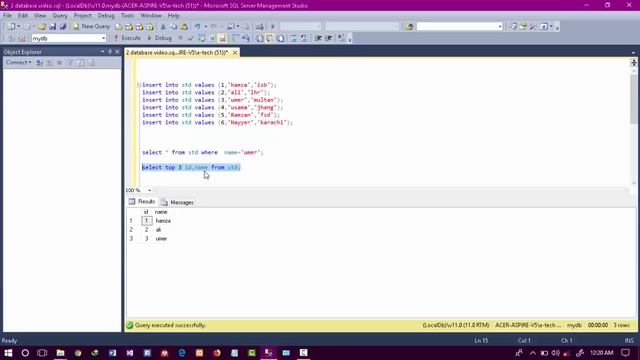Viewport: 640px width, 360px height.
Task: Click the Display Estimated Execution Plan icon
Action: tap(202, 38)
